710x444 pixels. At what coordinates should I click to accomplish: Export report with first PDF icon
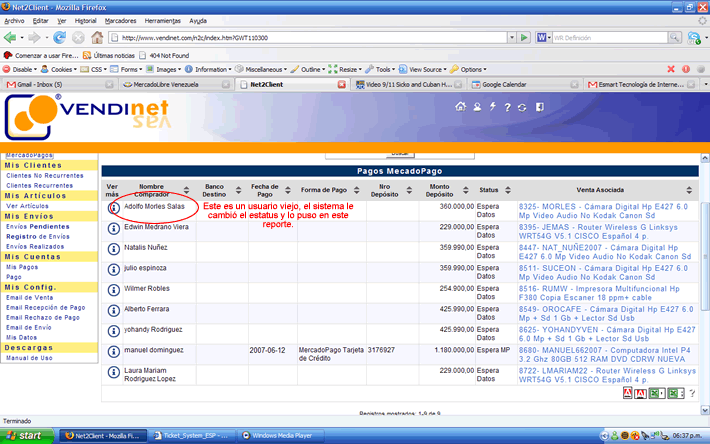628,393
